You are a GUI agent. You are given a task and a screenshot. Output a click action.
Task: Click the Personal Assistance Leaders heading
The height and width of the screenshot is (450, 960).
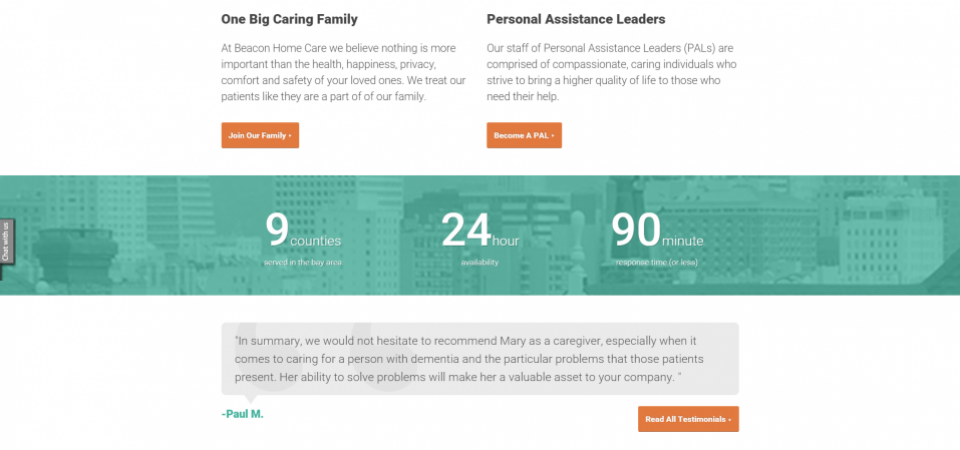[x=575, y=19]
